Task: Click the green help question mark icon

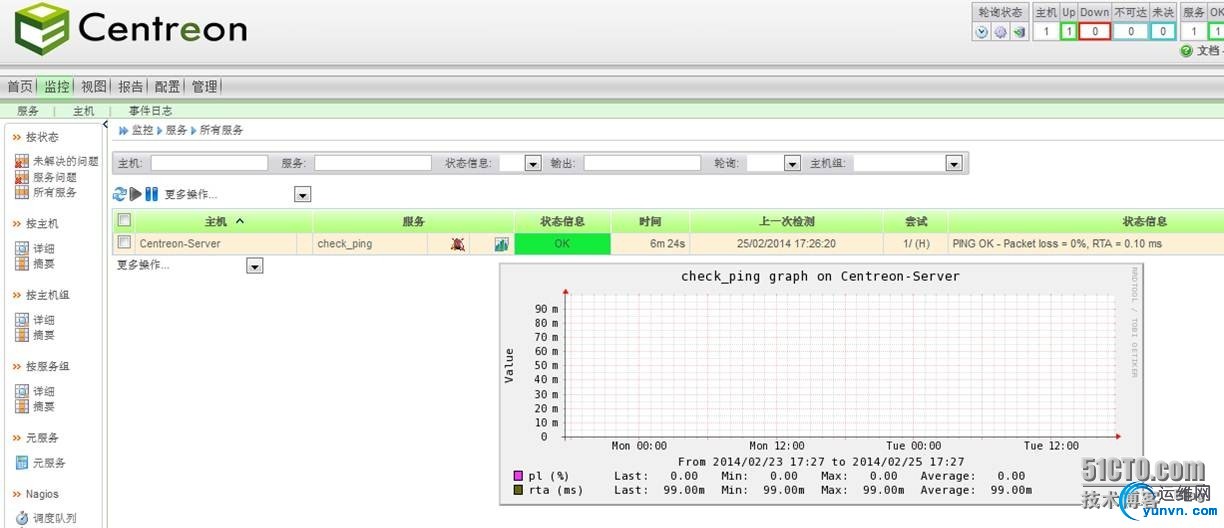Action: coord(1186,50)
